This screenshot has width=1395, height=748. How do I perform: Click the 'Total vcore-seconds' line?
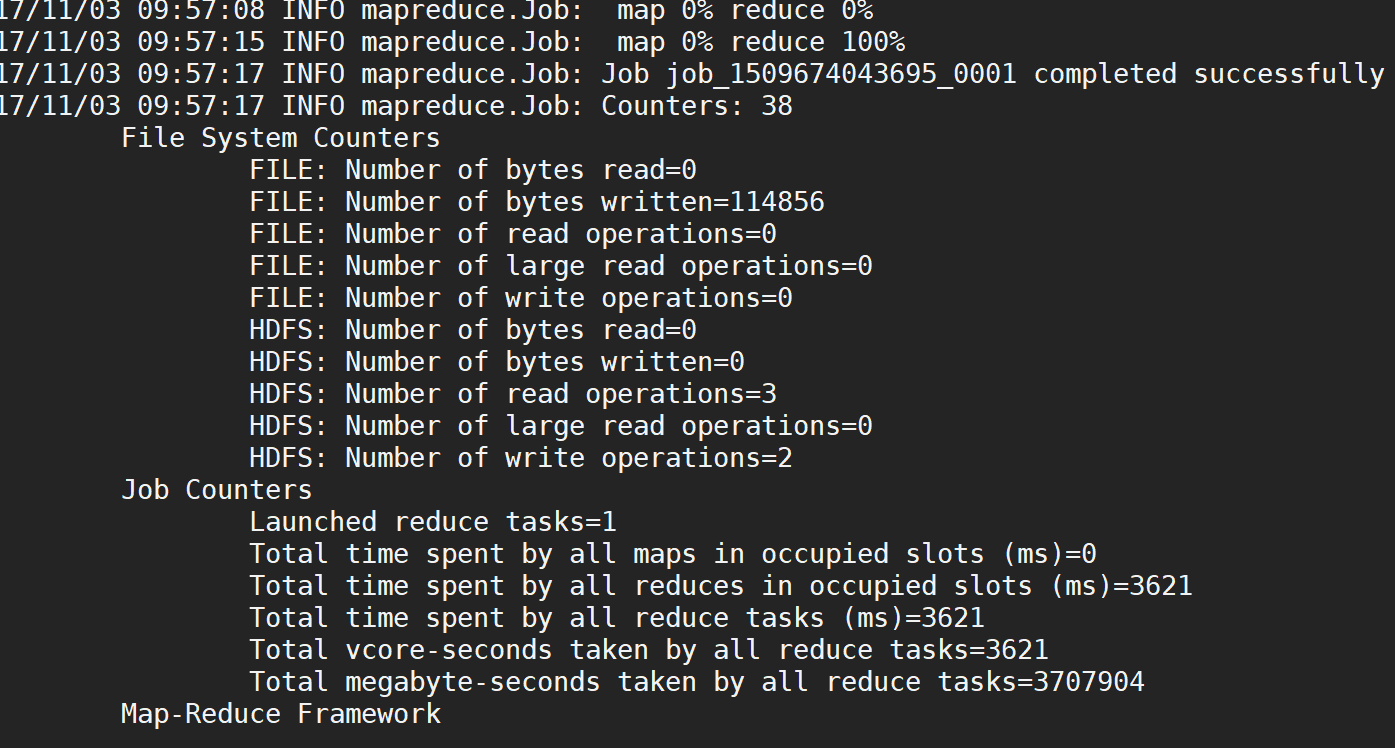pos(649,650)
